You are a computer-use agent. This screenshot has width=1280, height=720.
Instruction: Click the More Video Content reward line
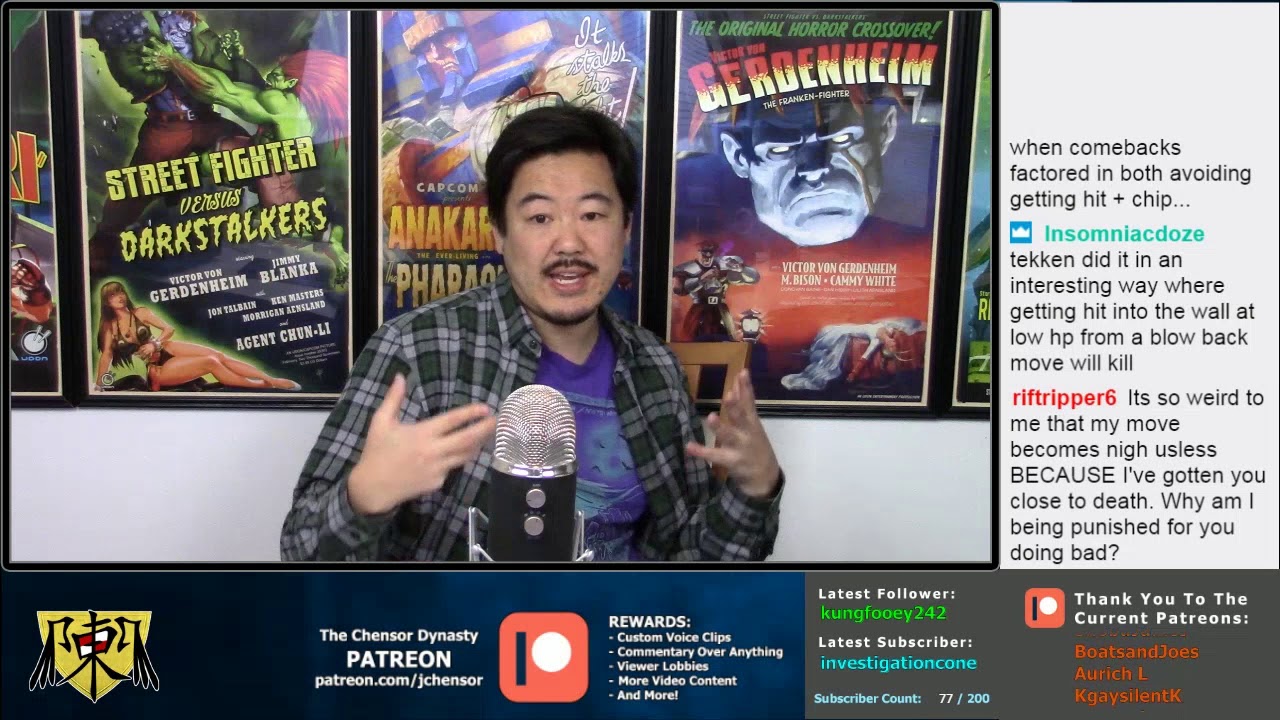673,681
